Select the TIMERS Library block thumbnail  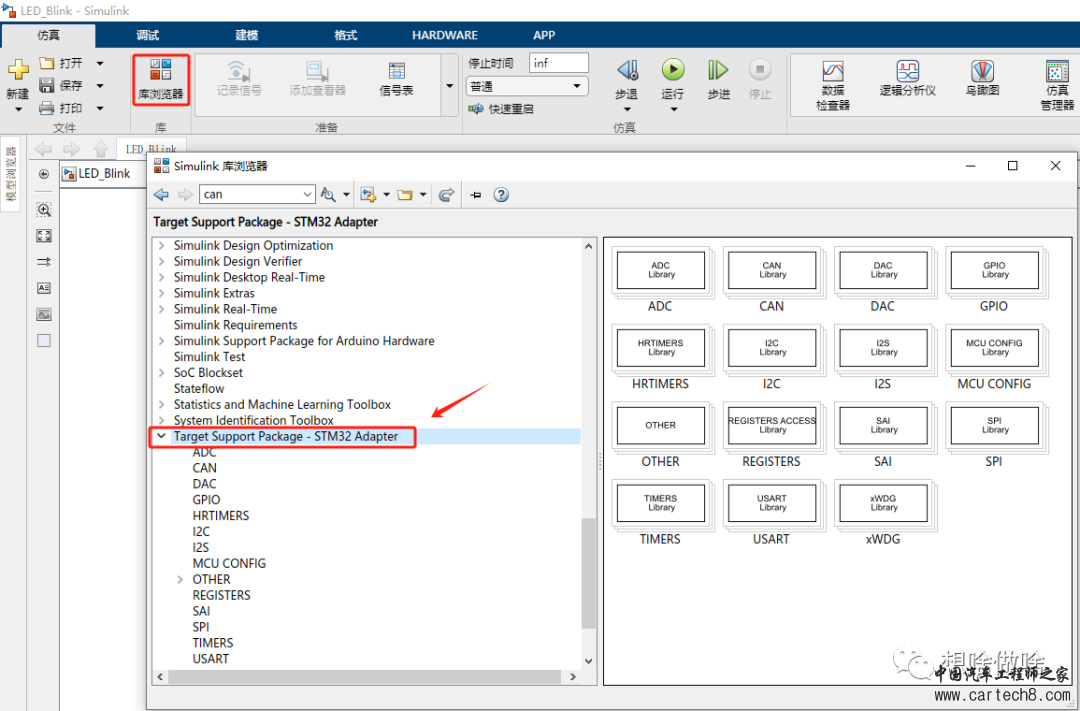[x=661, y=504]
